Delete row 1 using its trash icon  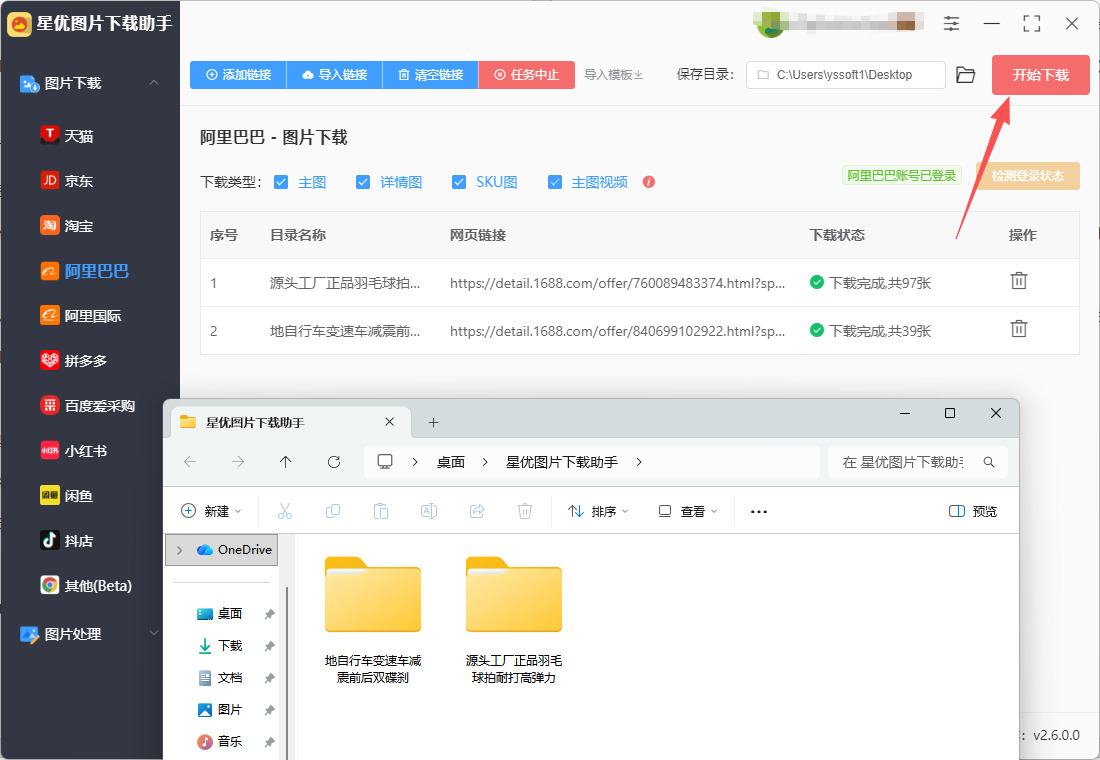pos(1018,282)
